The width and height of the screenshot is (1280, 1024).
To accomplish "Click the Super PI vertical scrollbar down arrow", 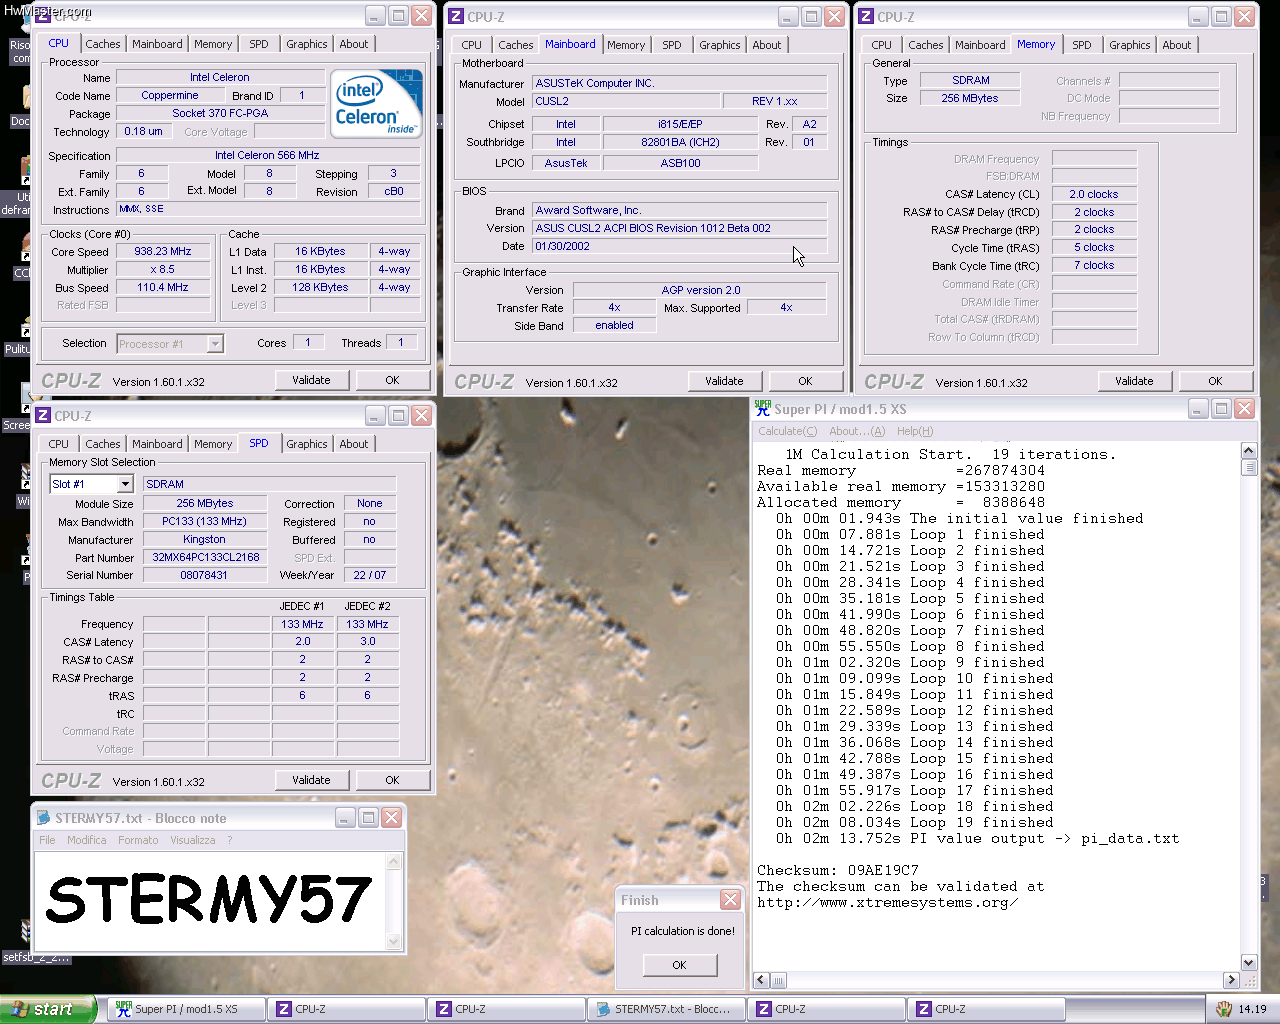I will point(1249,962).
